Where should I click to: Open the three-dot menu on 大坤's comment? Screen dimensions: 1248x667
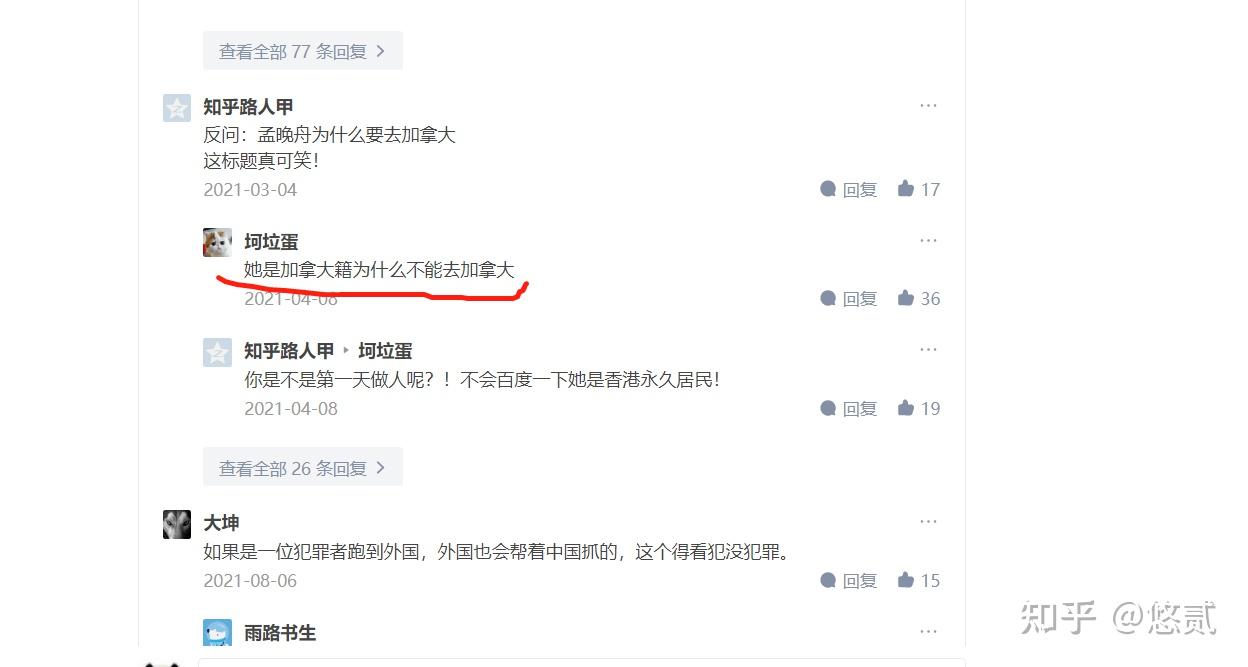point(928,521)
